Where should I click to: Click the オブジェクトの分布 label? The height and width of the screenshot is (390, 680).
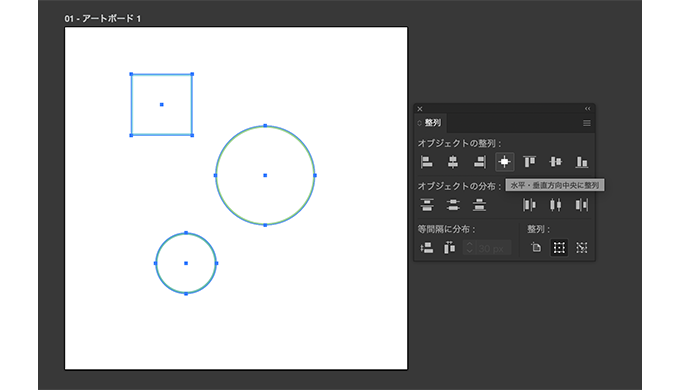coord(459,186)
